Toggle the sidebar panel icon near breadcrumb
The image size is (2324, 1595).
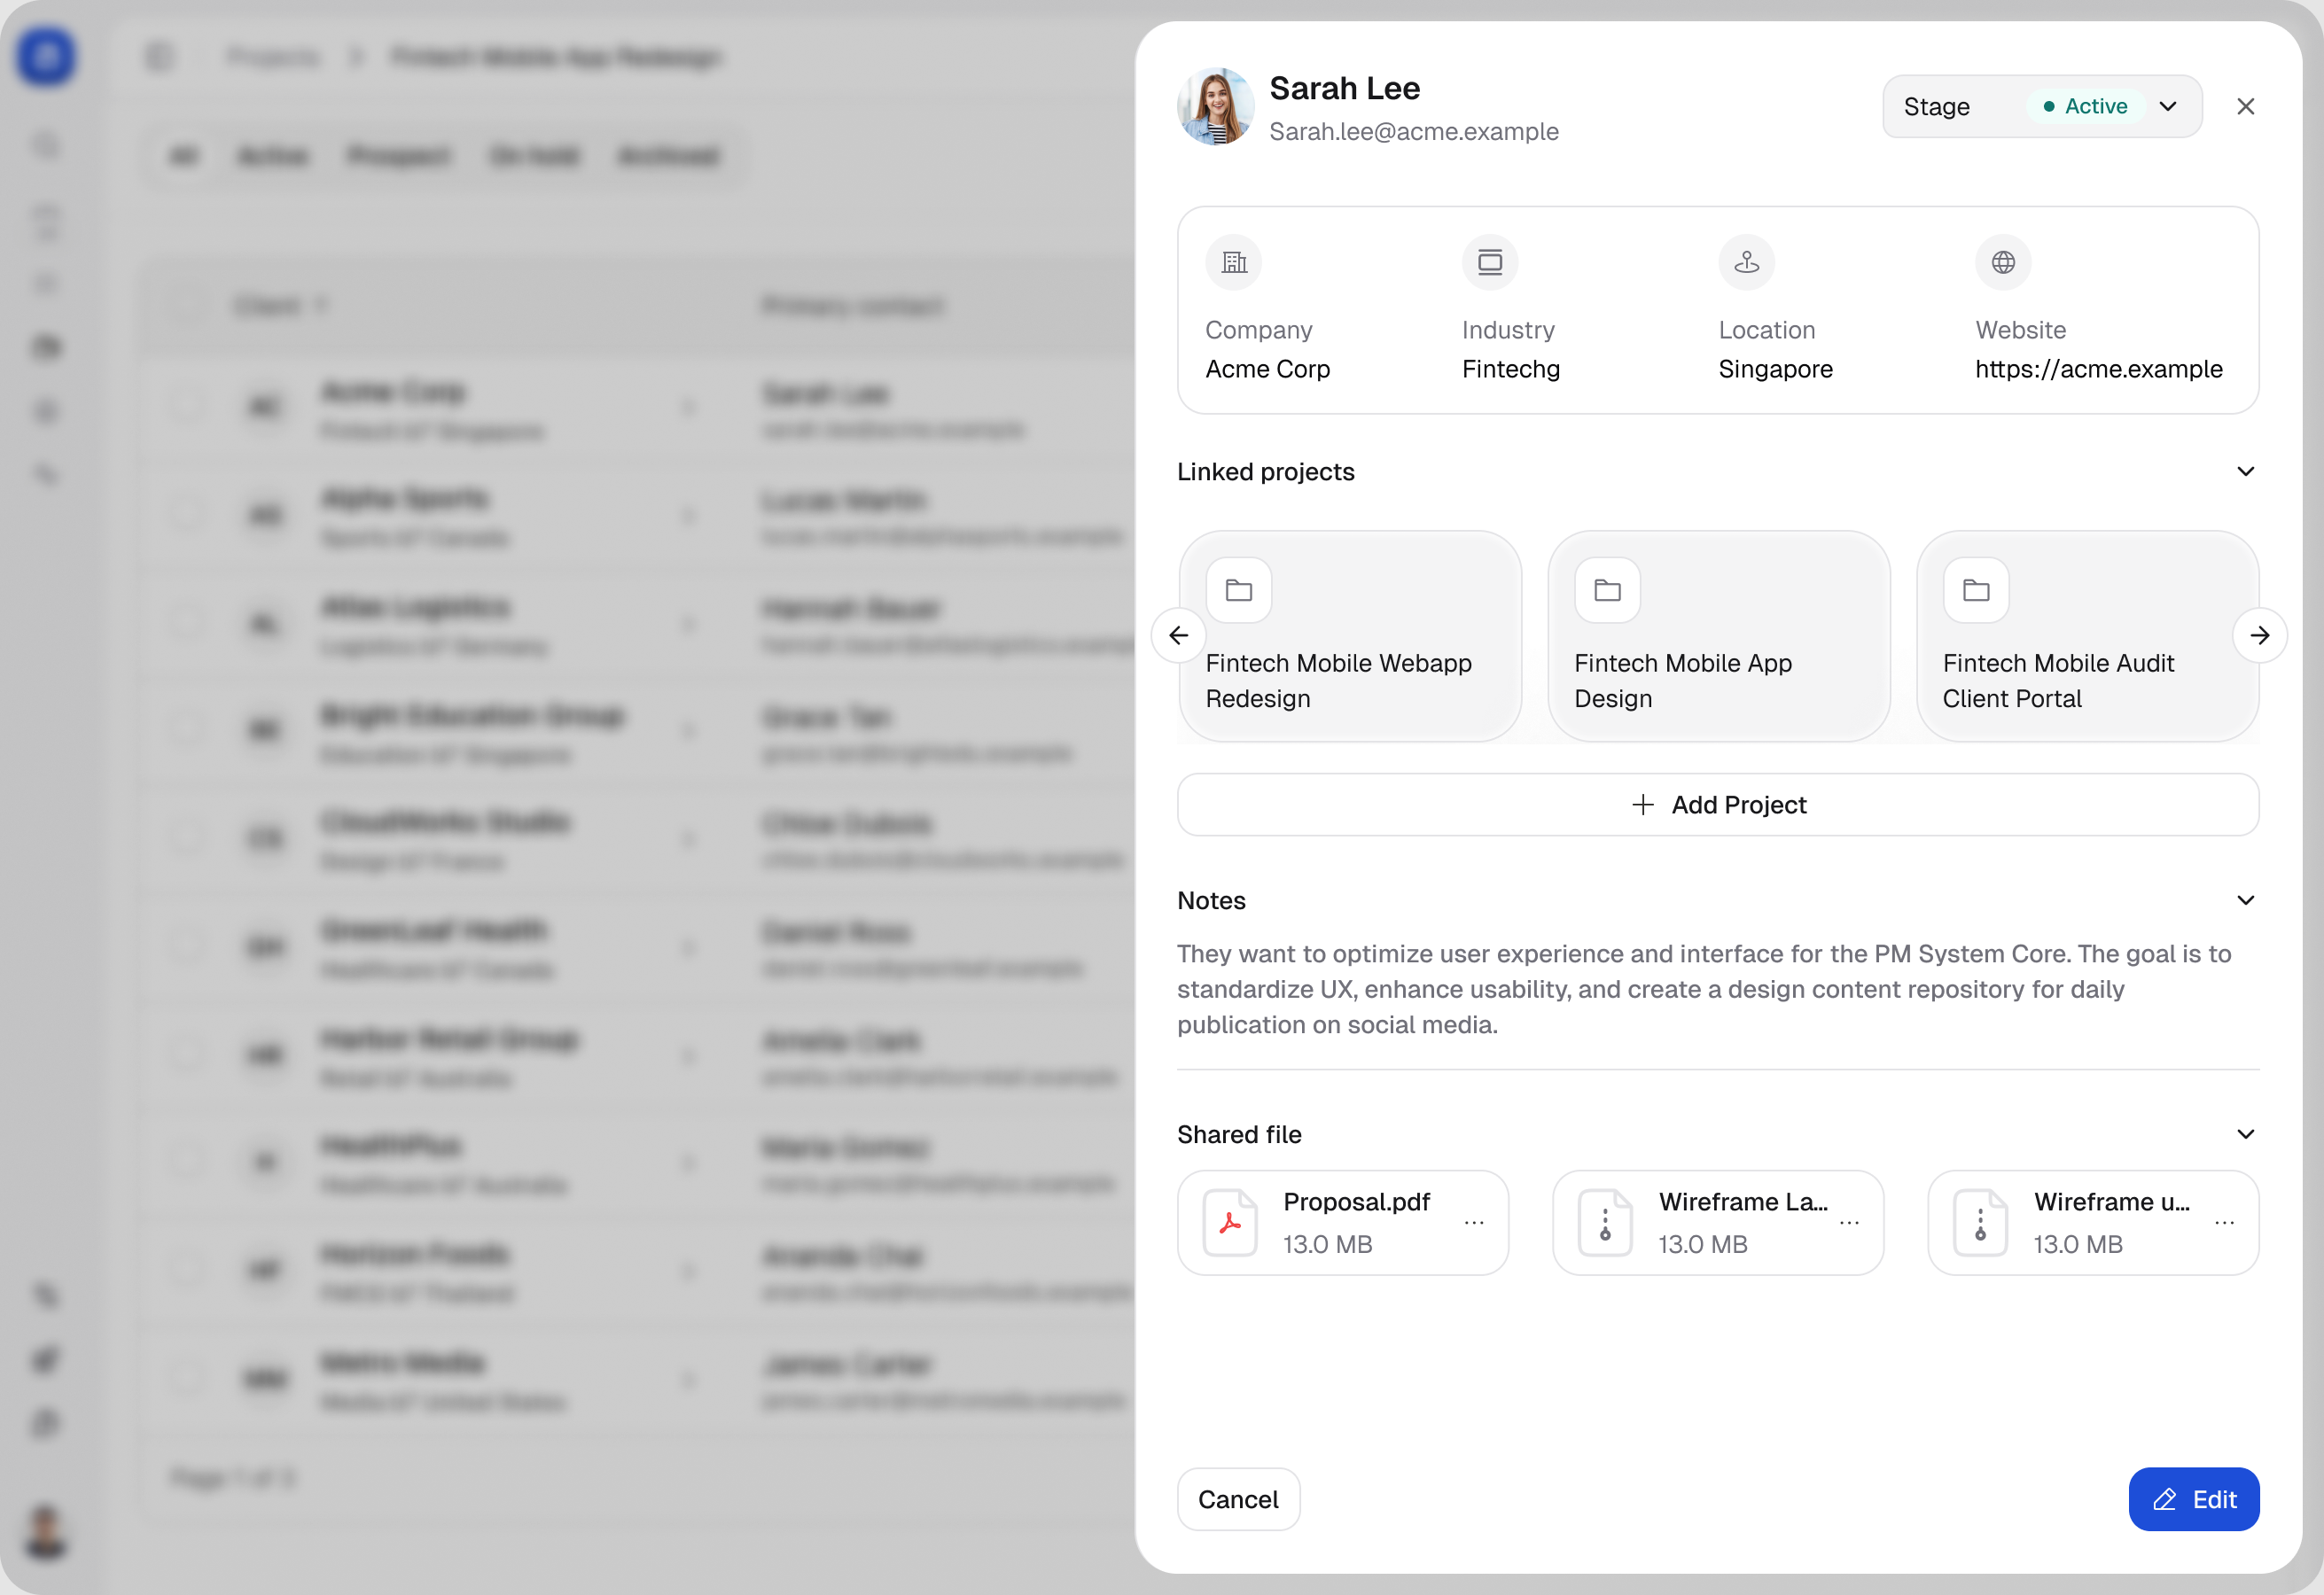159,57
